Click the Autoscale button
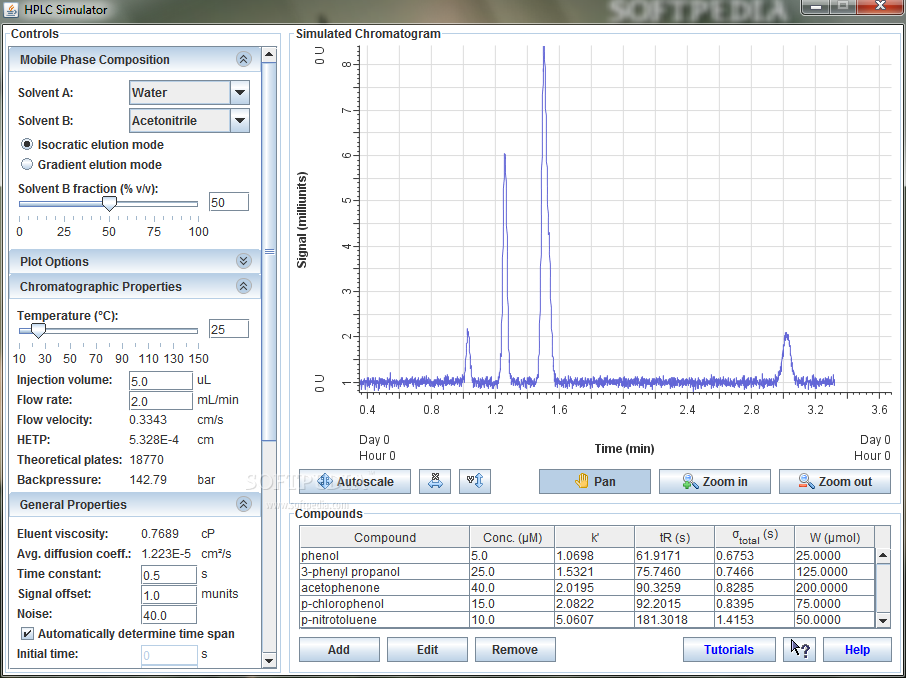This screenshot has height=678, width=906. (x=355, y=481)
